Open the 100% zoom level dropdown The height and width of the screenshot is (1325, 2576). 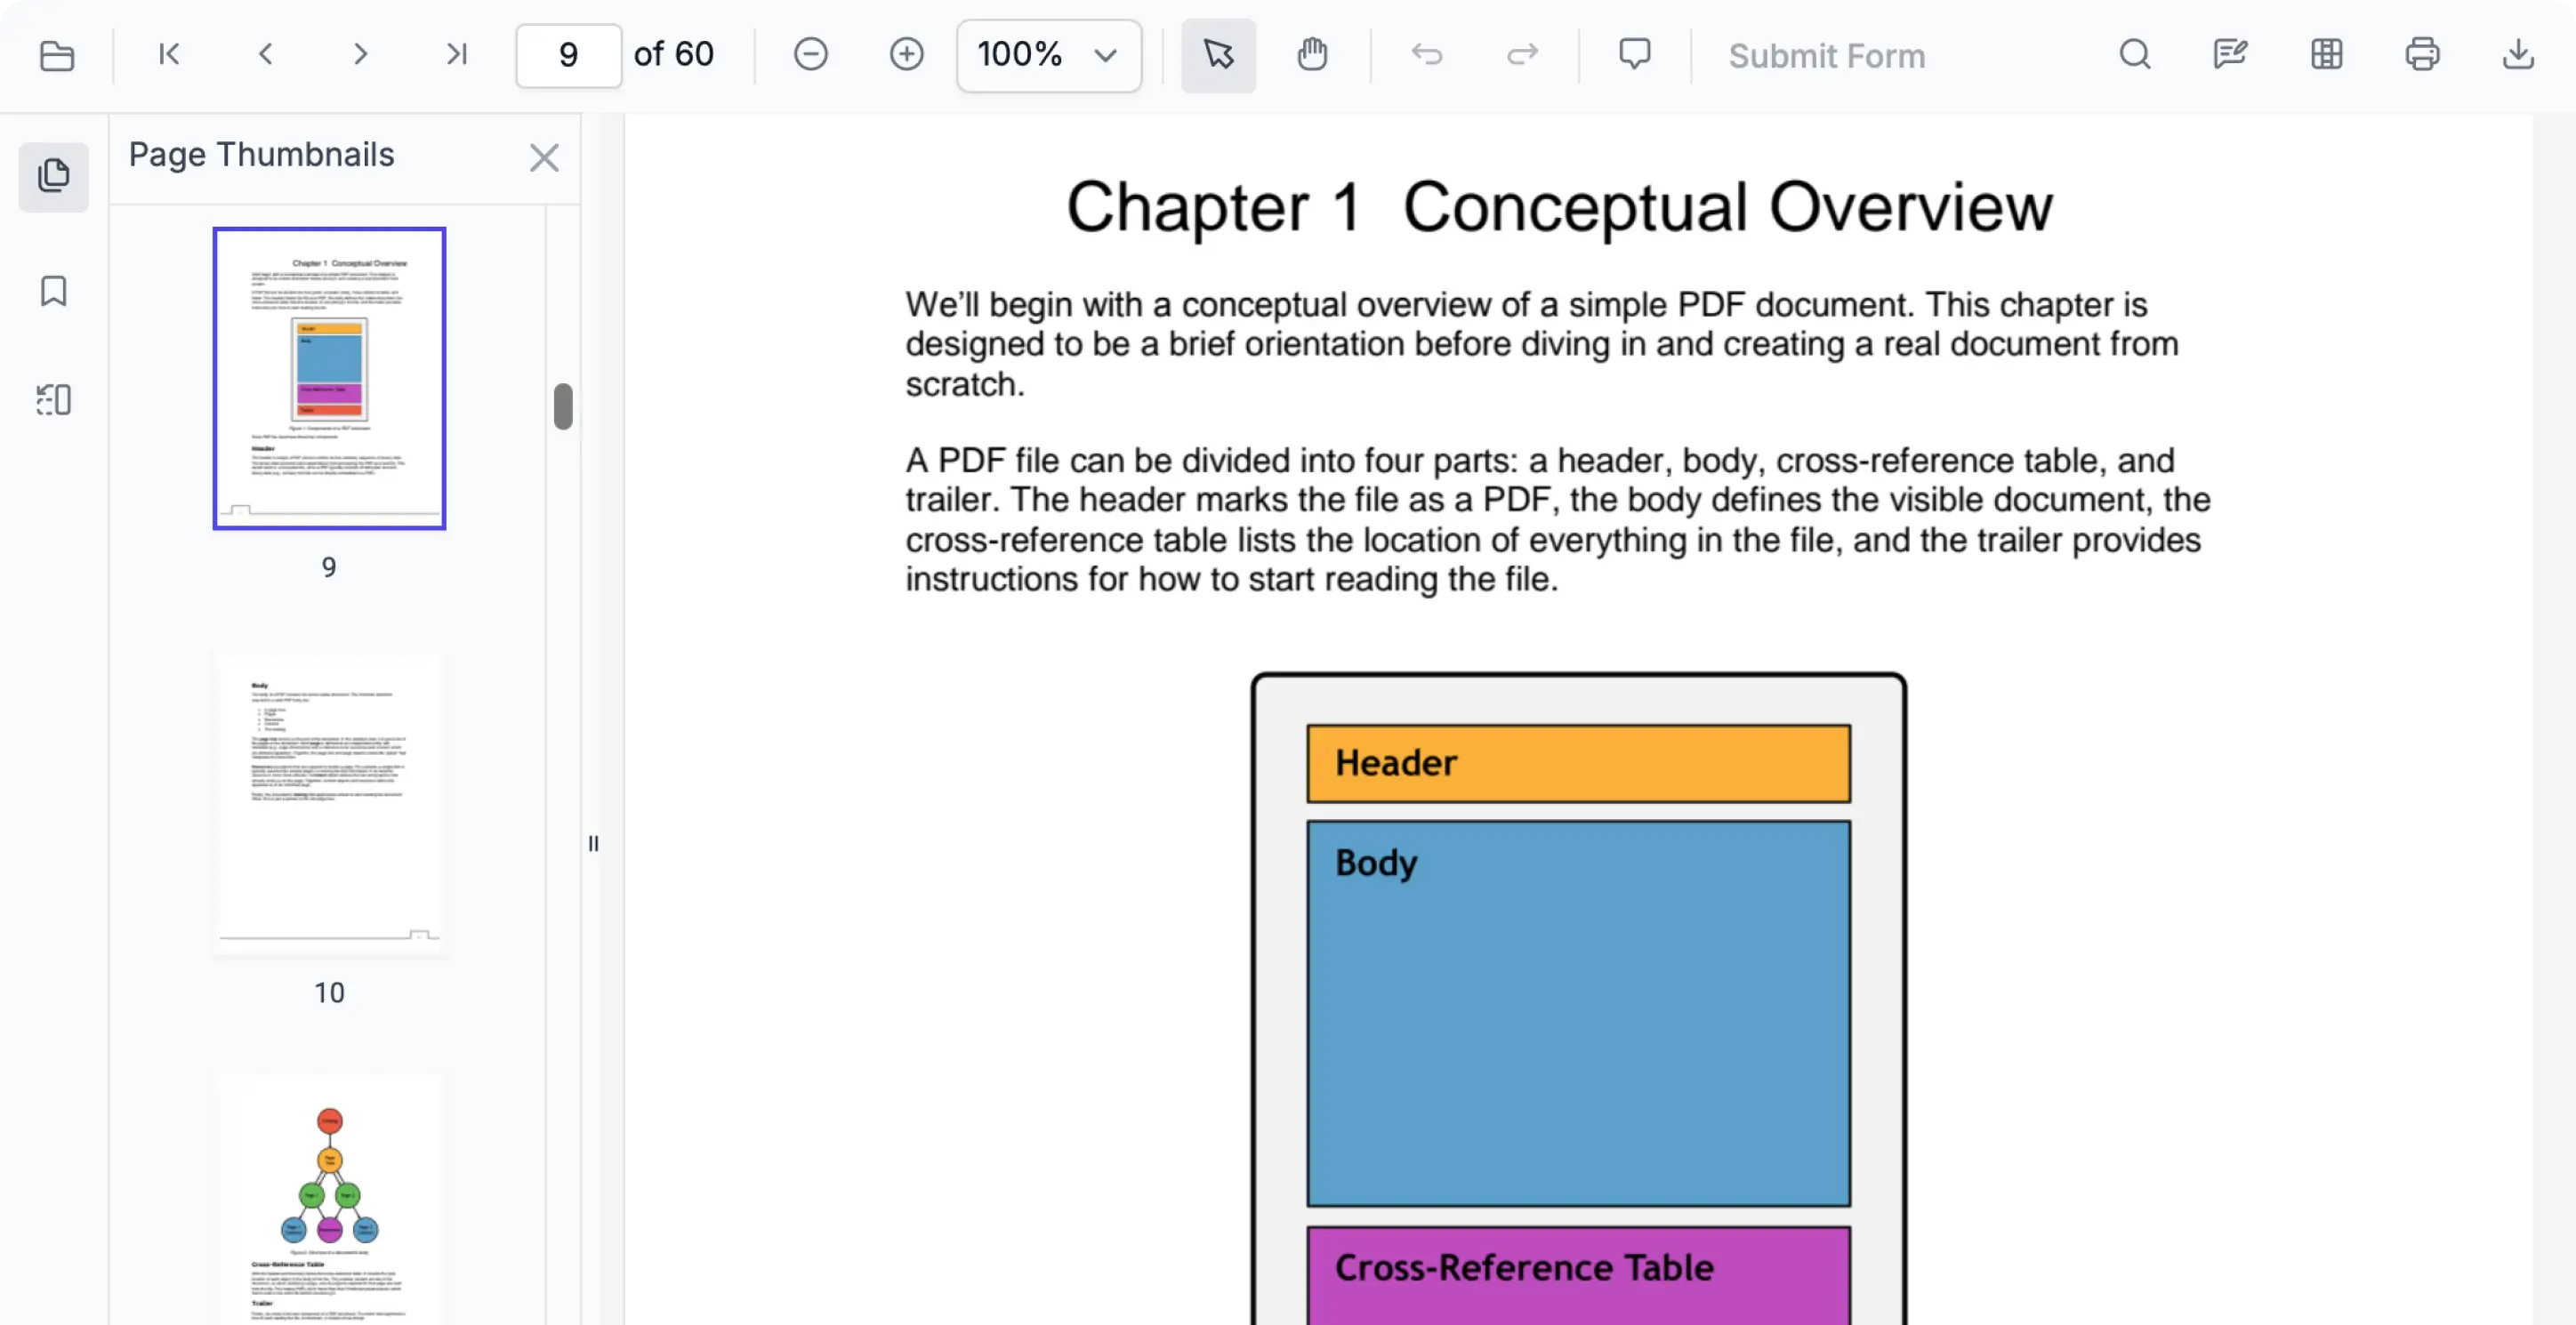pos(1047,55)
